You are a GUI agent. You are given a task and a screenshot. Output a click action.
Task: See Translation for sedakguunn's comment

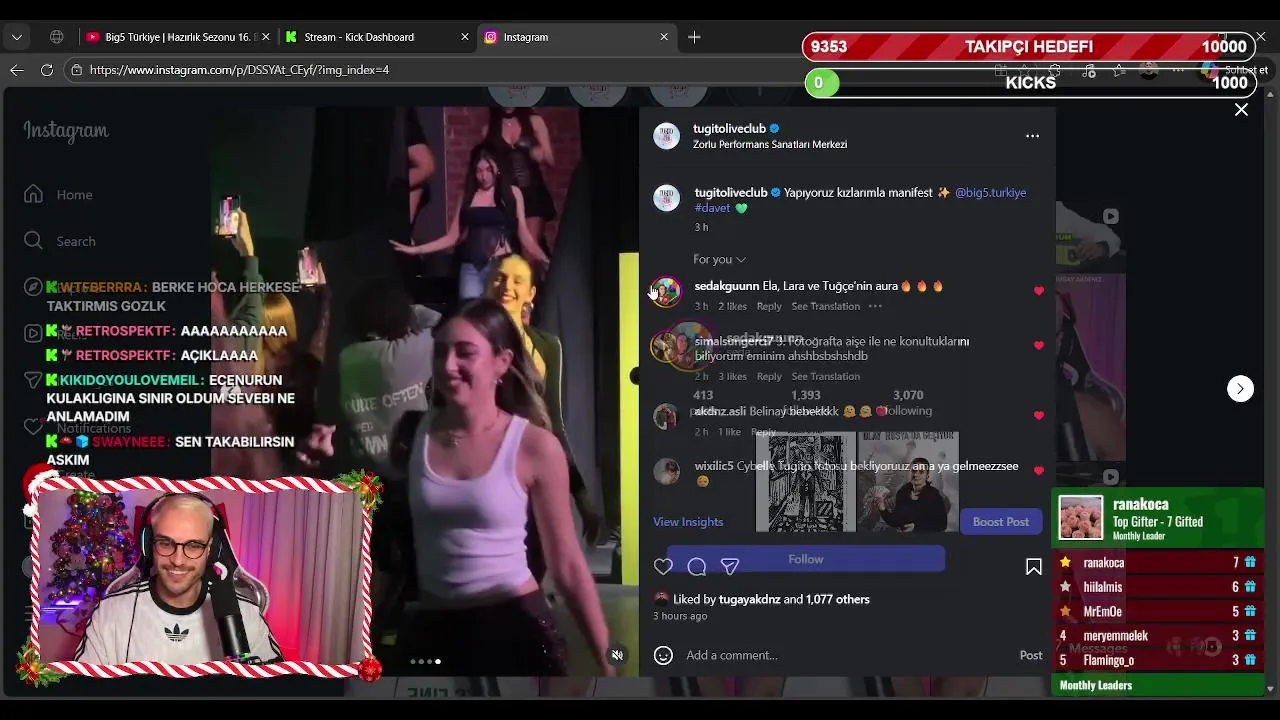coord(826,306)
